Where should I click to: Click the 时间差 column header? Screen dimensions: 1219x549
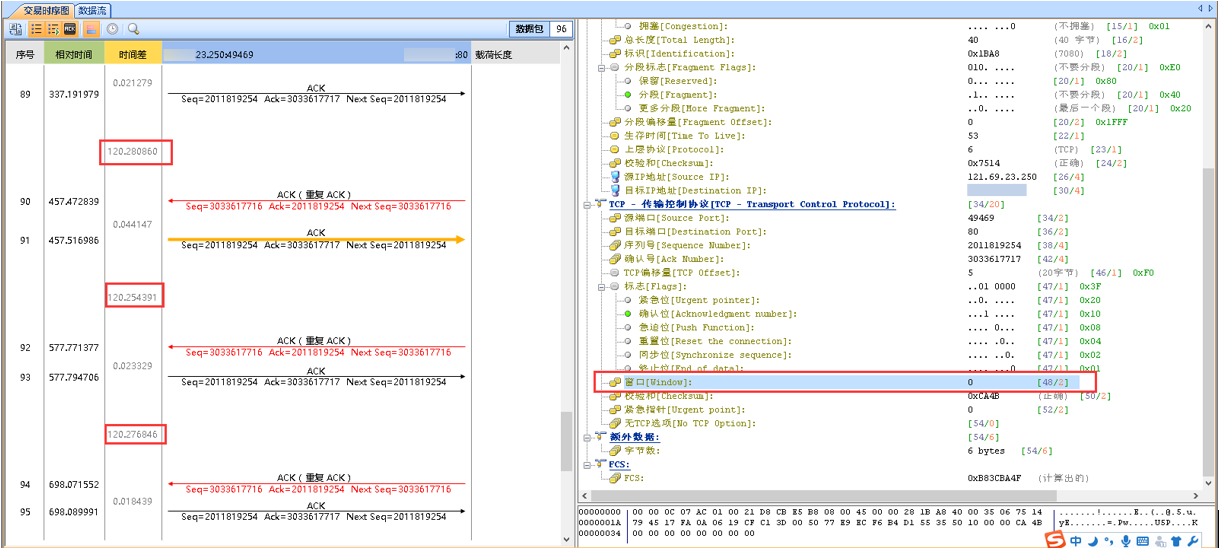point(133,55)
